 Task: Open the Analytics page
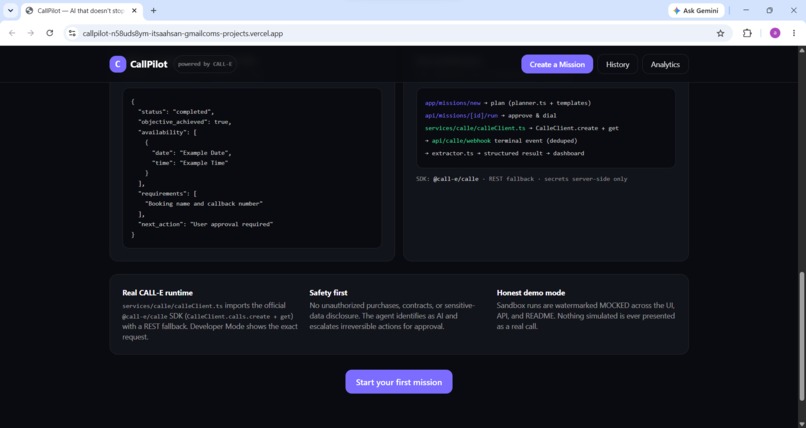coord(665,64)
